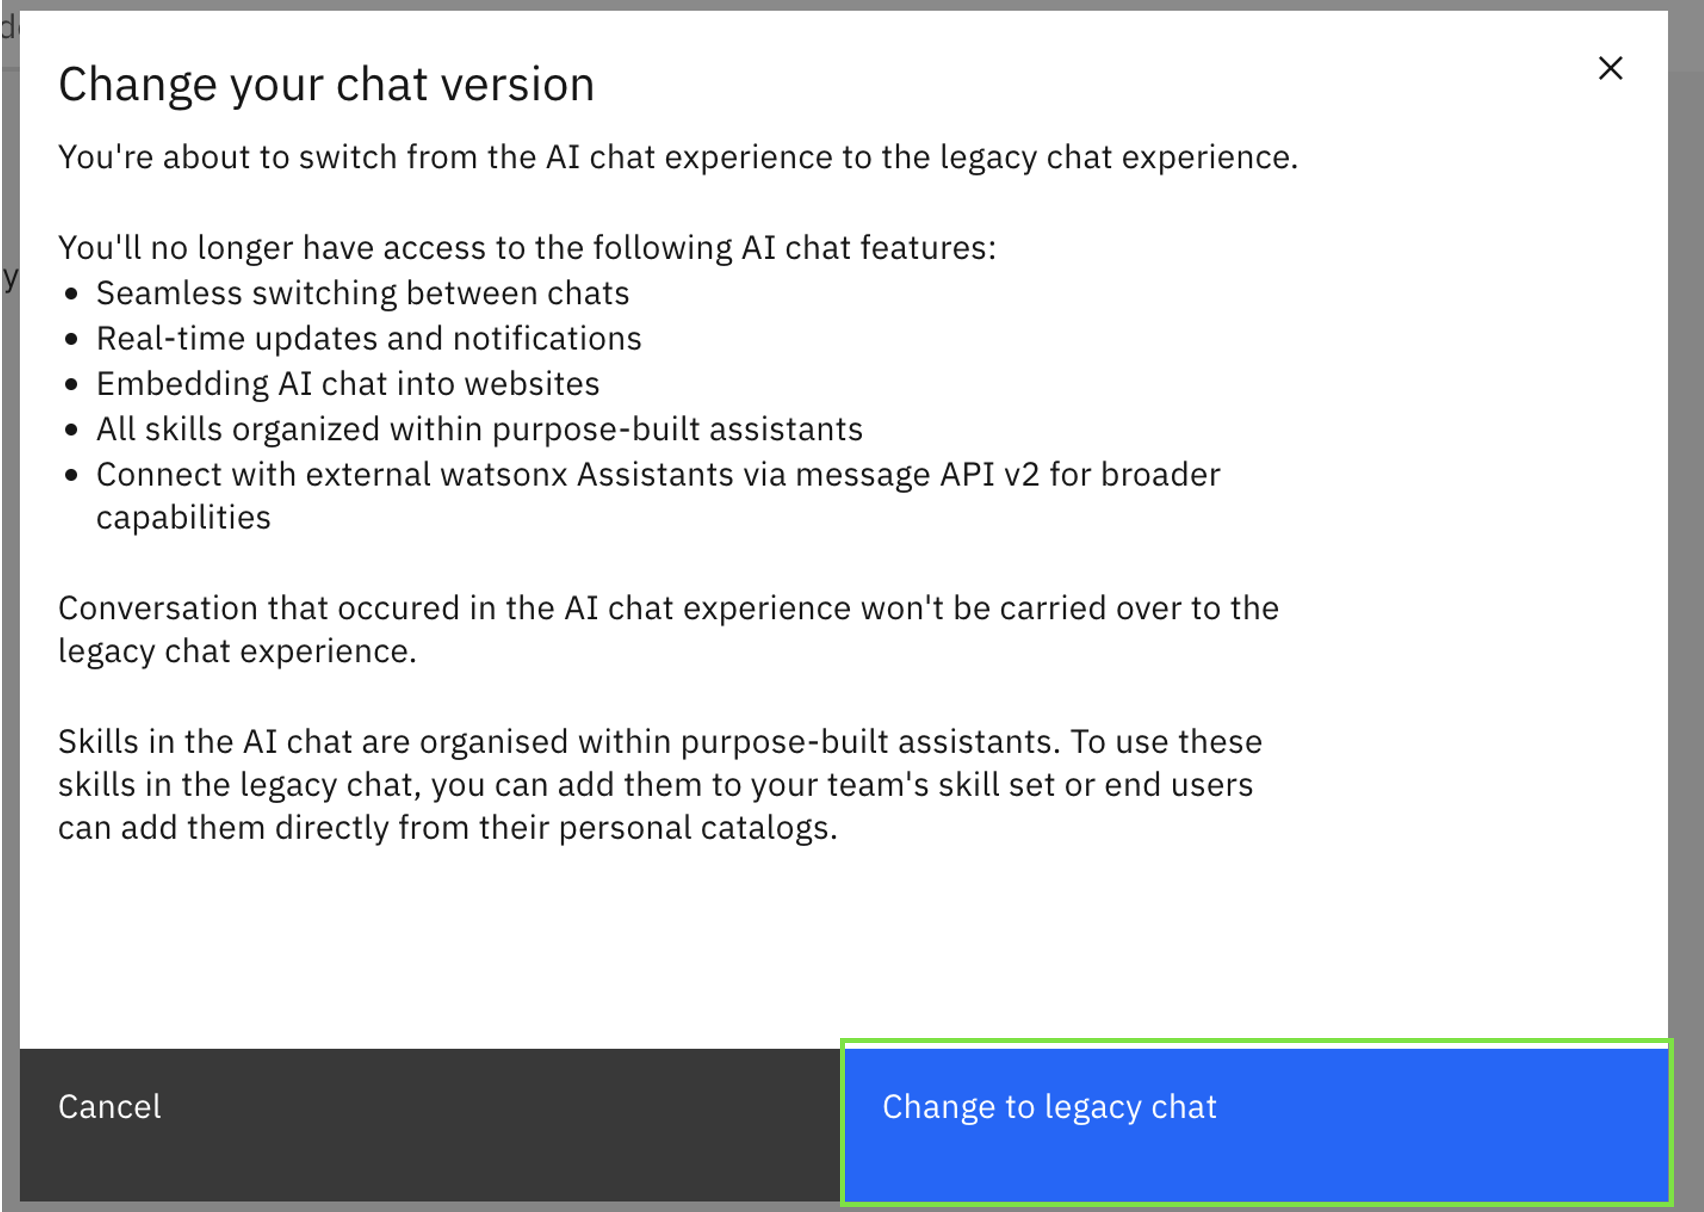Click the "You'll no longer have access" line
The width and height of the screenshot is (1704, 1212).
526,248
